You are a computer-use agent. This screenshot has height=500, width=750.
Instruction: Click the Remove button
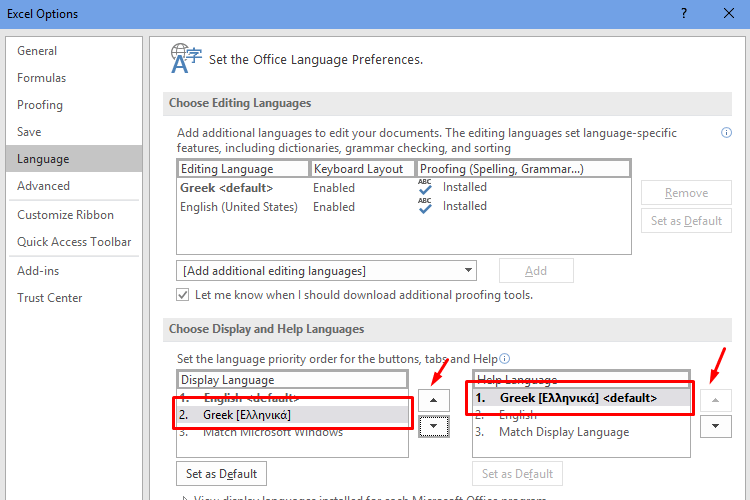(x=686, y=193)
